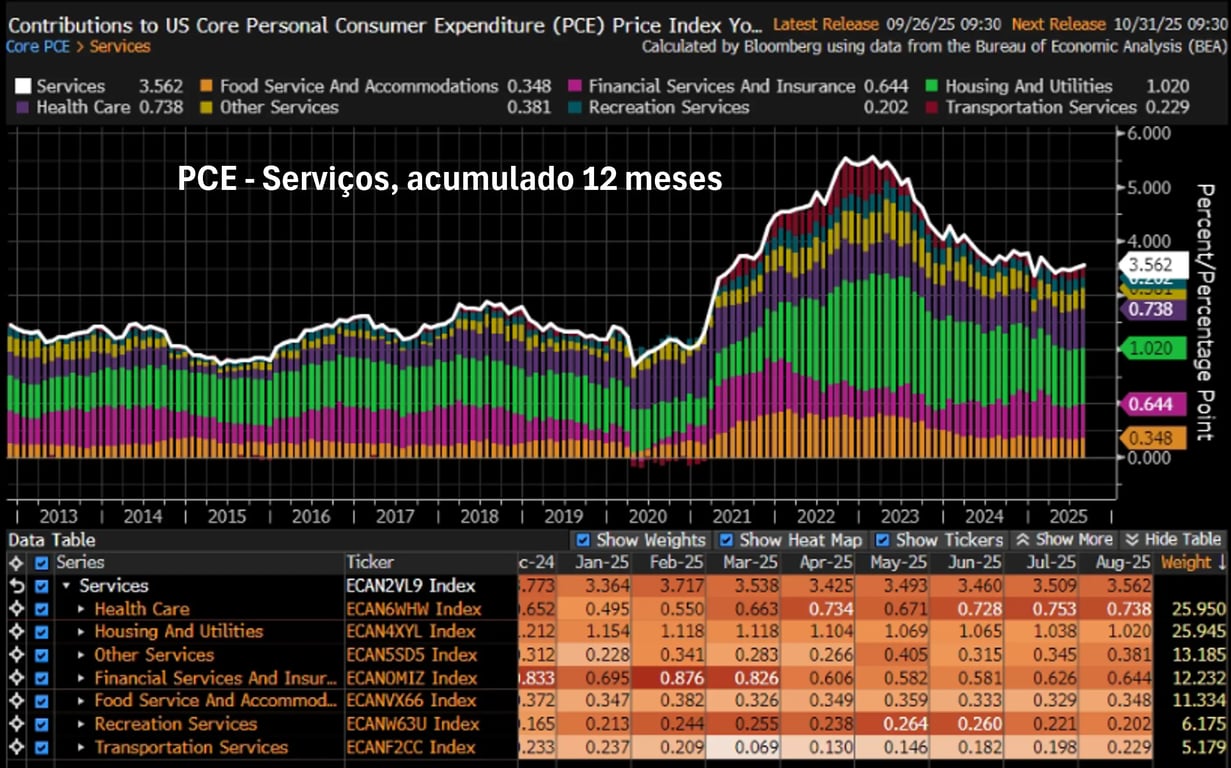
Task: Click the crosshair icon on Financial Services row
Action: (x=16, y=678)
